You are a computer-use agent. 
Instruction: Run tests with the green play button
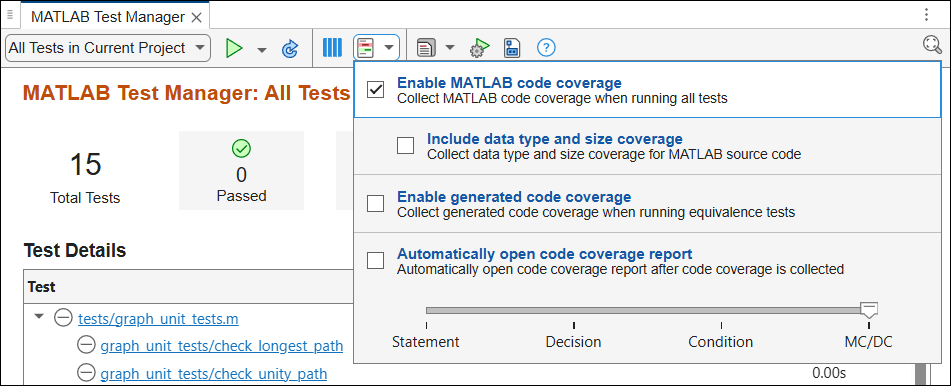click(234, 48)
